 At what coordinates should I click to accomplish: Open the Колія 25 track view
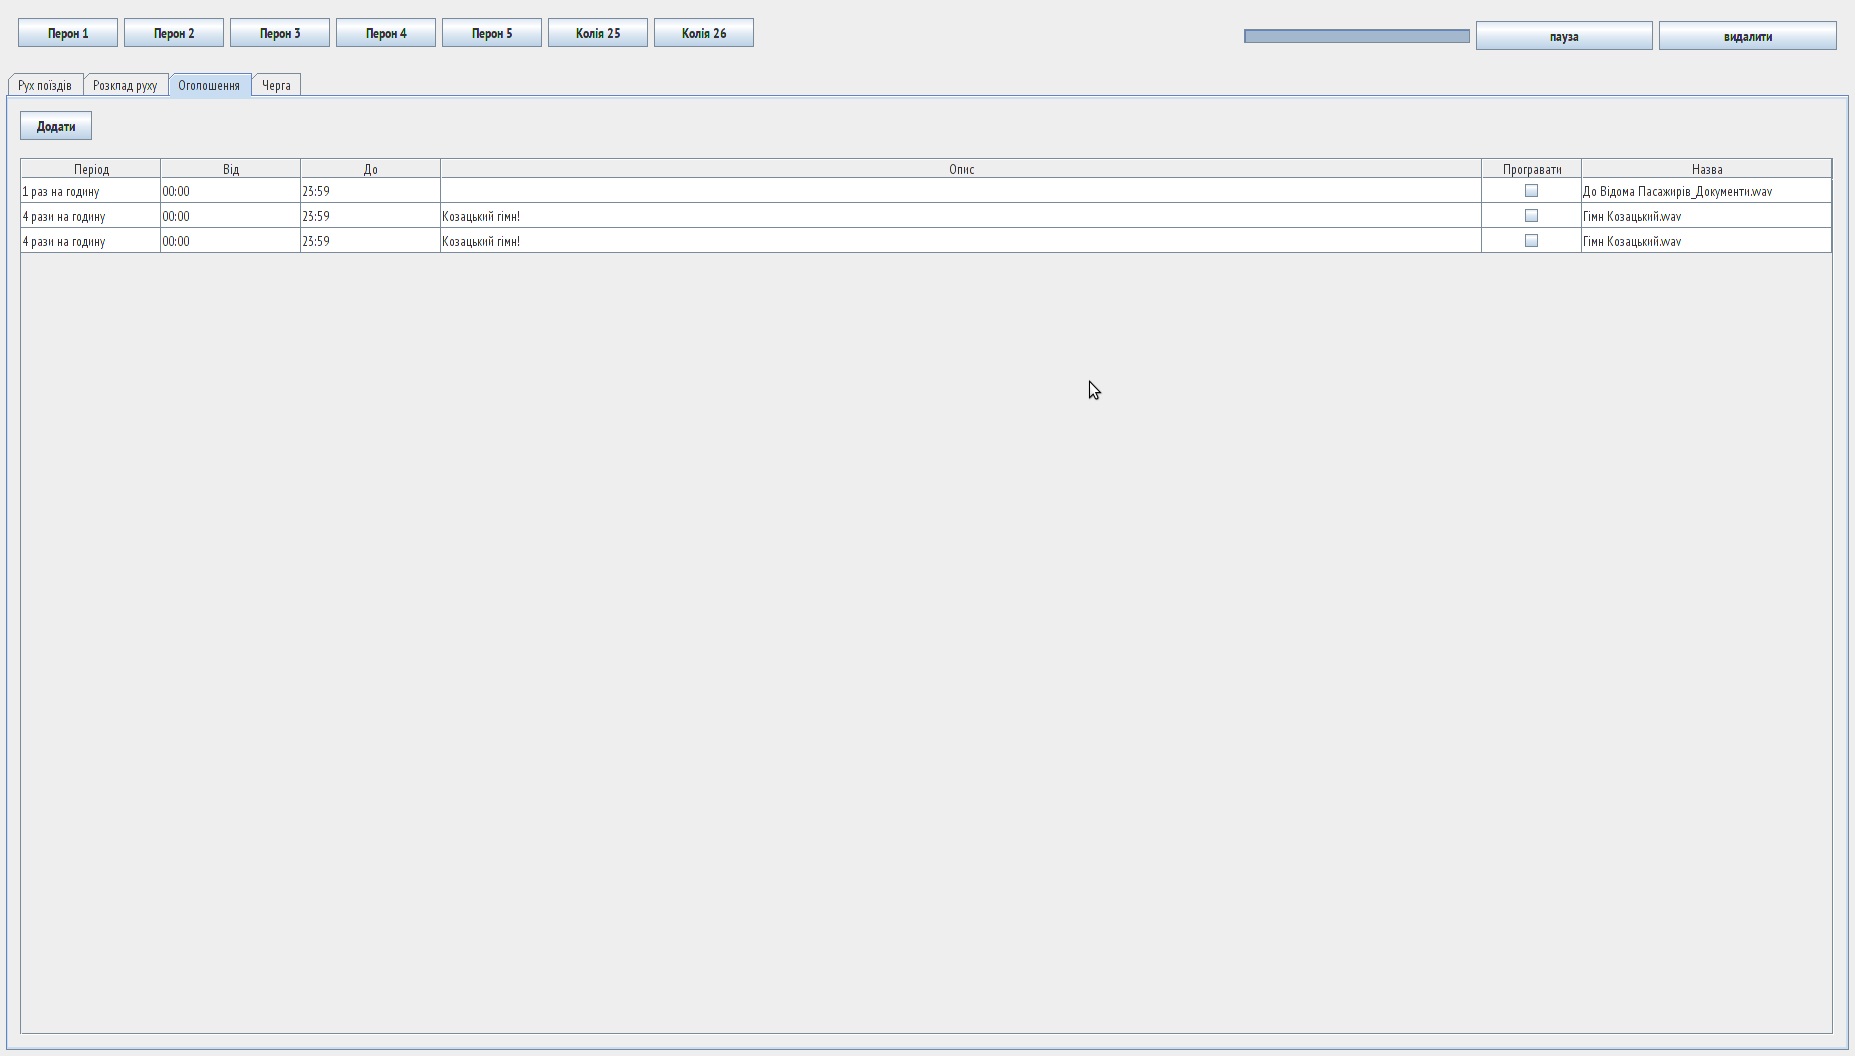598,32
